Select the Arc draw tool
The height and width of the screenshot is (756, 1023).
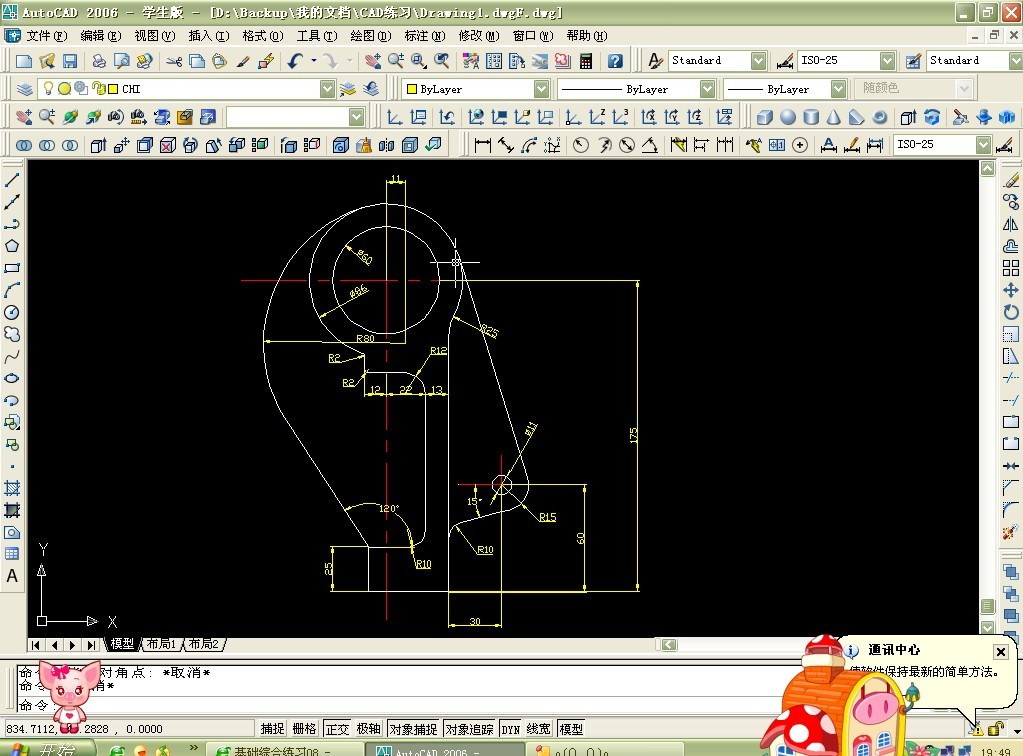[12, 290]
